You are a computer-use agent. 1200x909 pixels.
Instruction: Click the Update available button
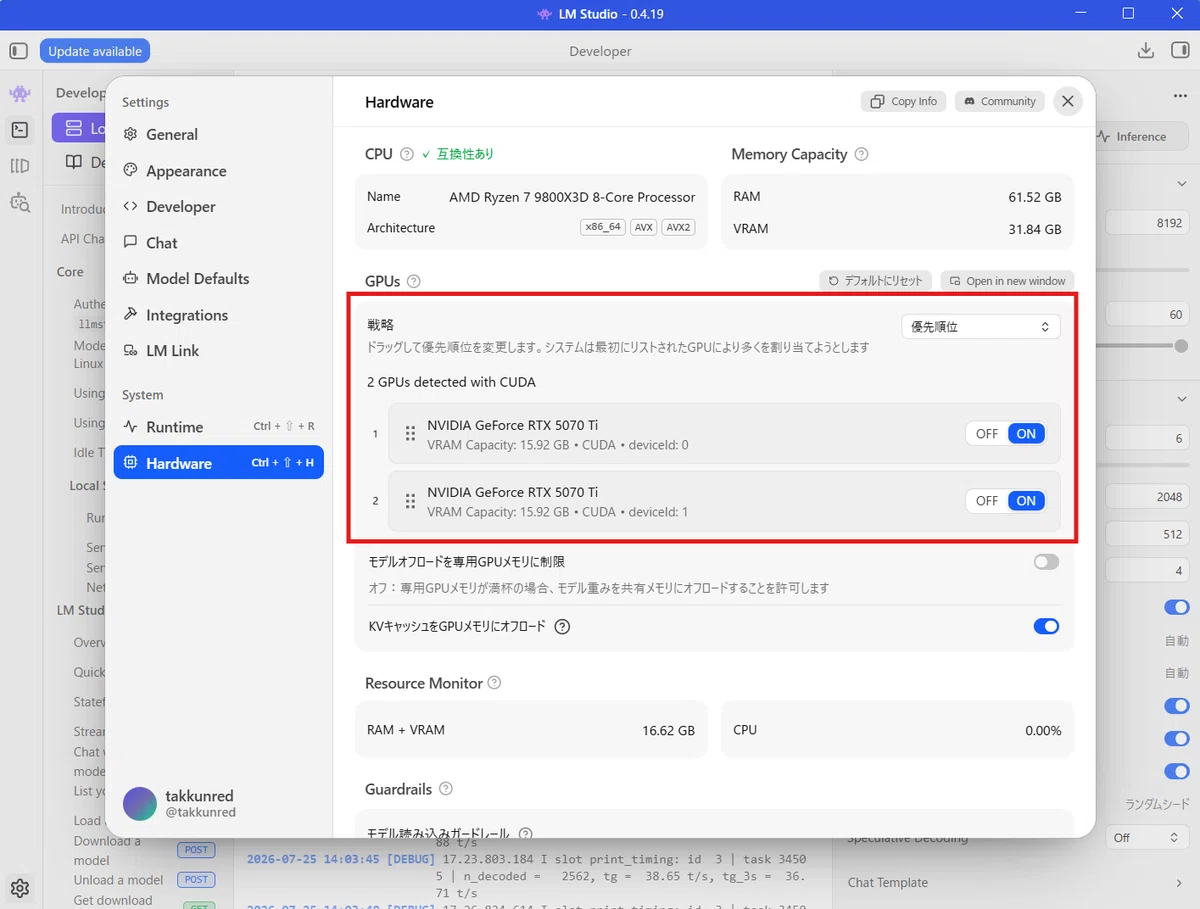click(95, 51)
